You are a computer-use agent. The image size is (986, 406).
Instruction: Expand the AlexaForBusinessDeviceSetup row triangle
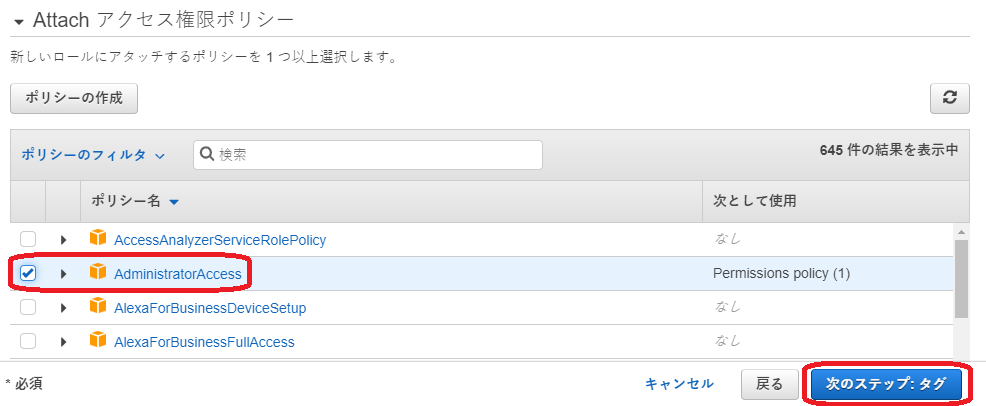point(63,307)
